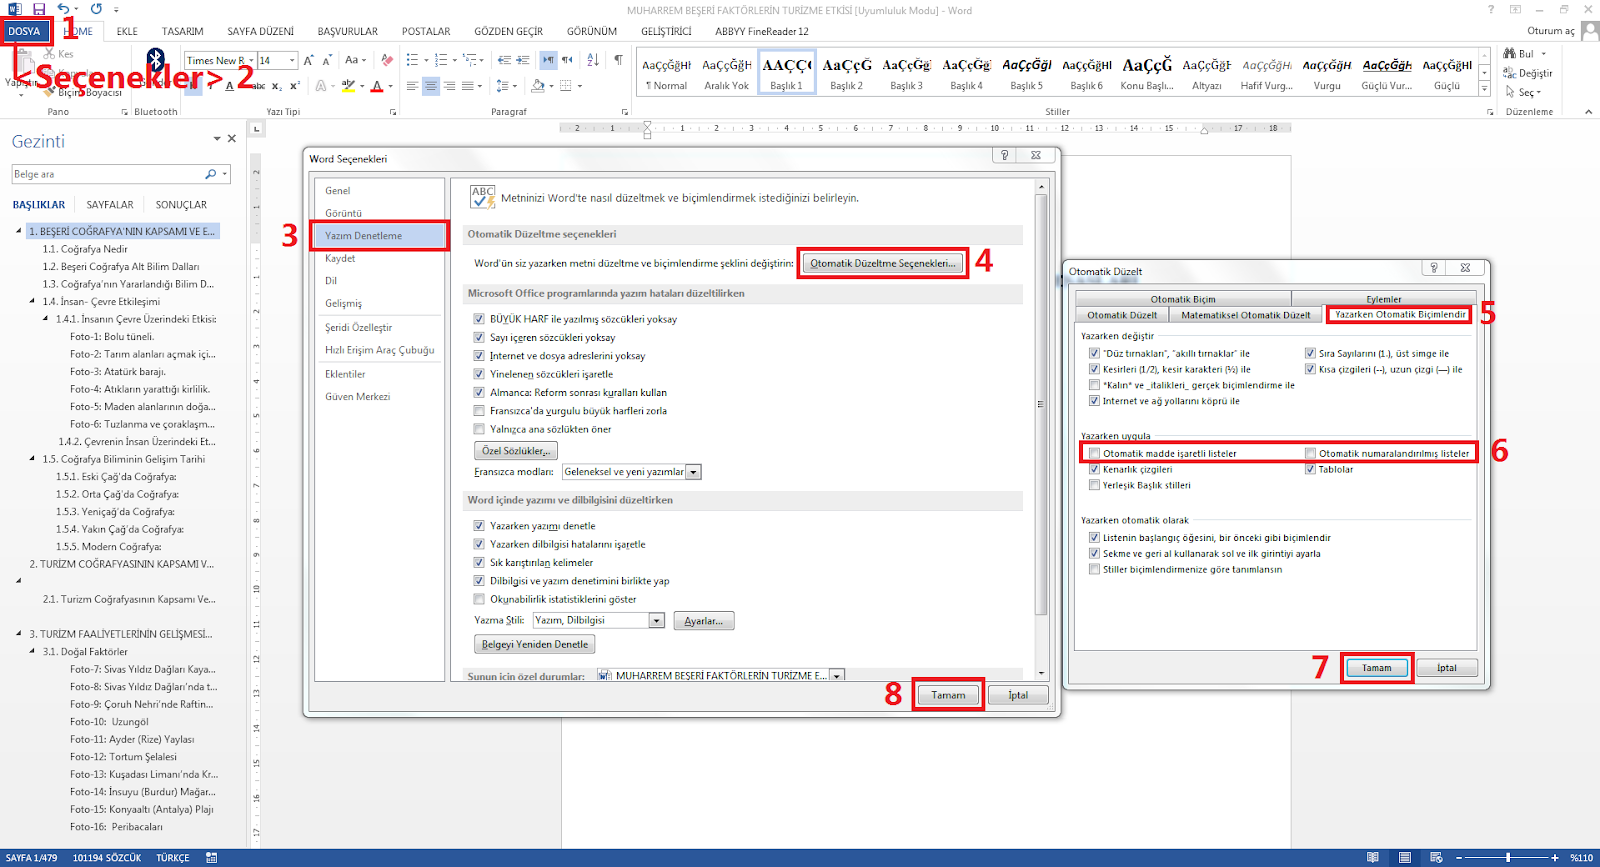Apply bullet list formatting in the ribbon
Screen dimensions: 1600x867
pos(413,60)
